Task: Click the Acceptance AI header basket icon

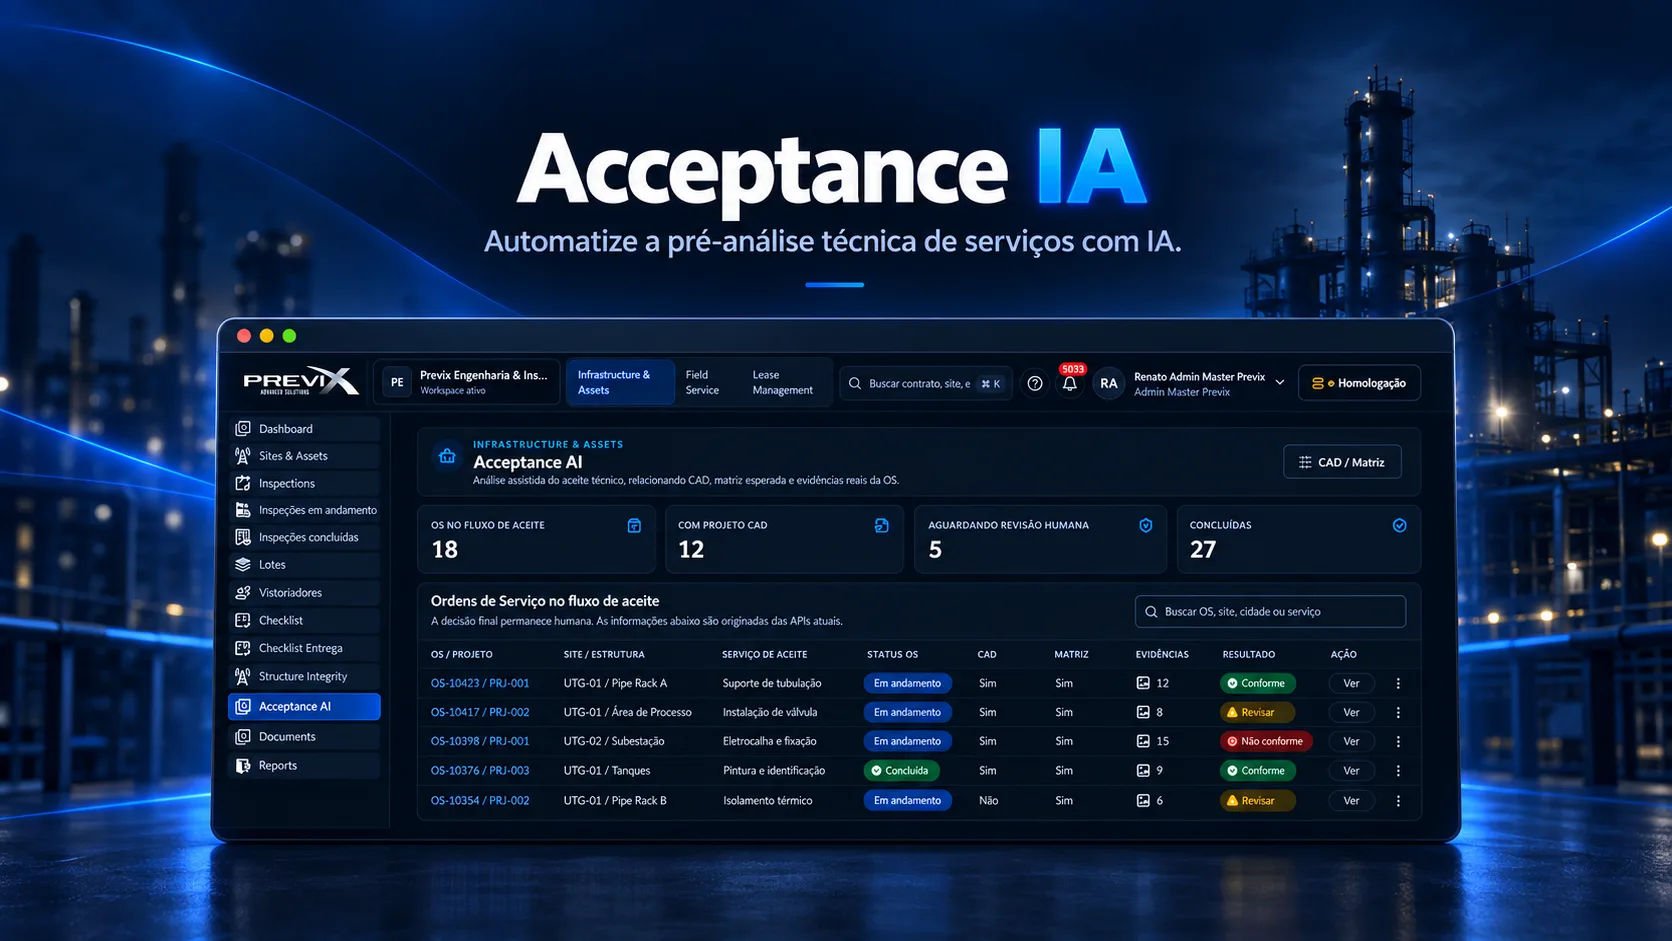Action: tap(447, 456)
